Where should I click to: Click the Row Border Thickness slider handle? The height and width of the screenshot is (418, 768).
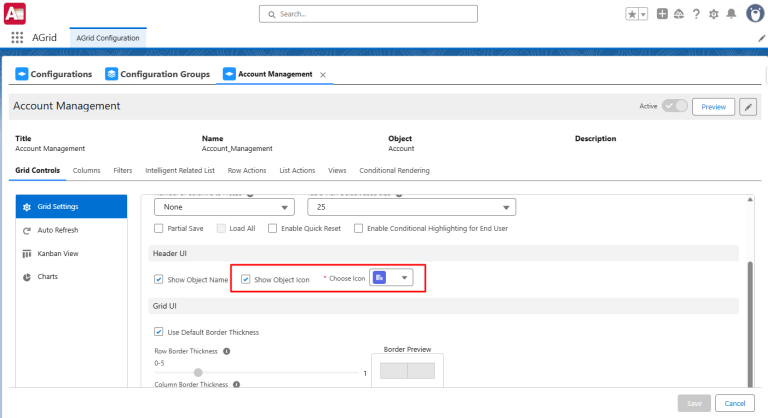198,373
